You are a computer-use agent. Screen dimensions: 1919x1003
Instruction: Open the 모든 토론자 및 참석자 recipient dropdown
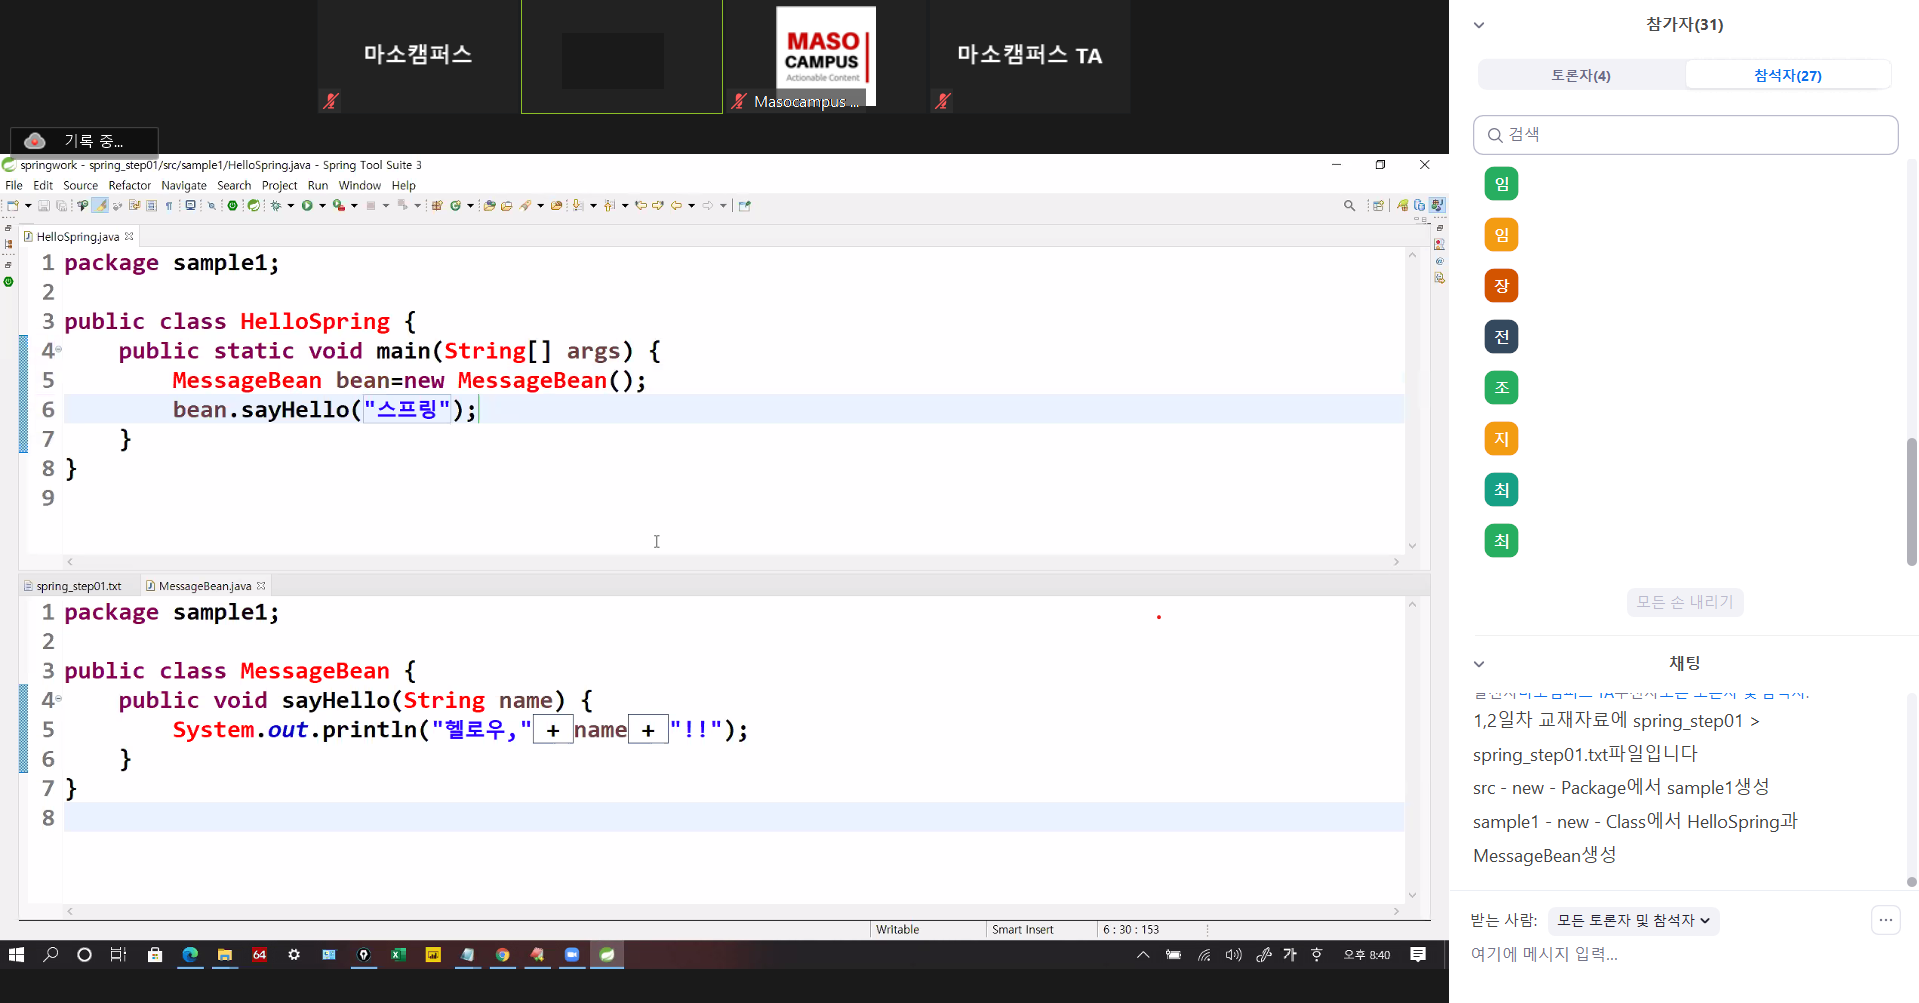[1633, 920]
